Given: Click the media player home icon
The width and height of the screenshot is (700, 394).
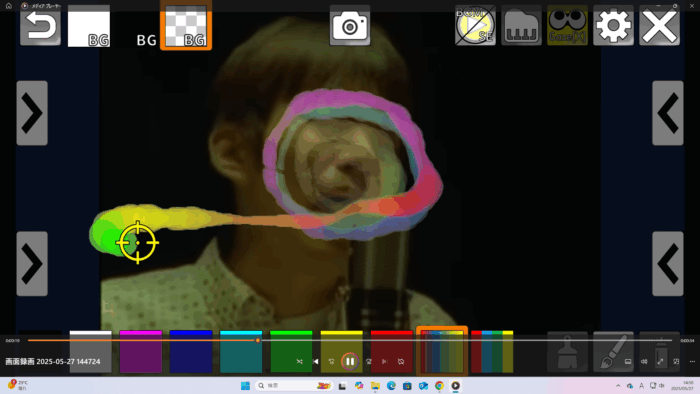Looking at the screenshot, I should click(8, 6).
